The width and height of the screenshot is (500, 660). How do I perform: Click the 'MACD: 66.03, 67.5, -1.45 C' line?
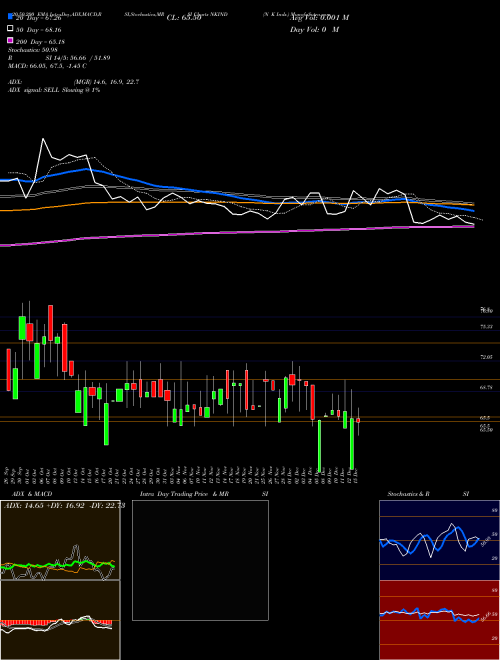click(48, 66)
